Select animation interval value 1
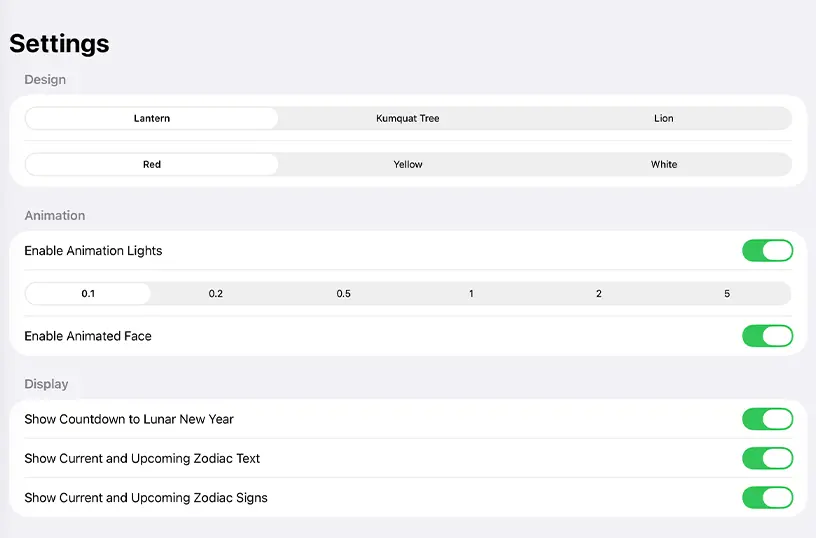Image resolution: width=816 pixels, height=538 pixels. 471,293
